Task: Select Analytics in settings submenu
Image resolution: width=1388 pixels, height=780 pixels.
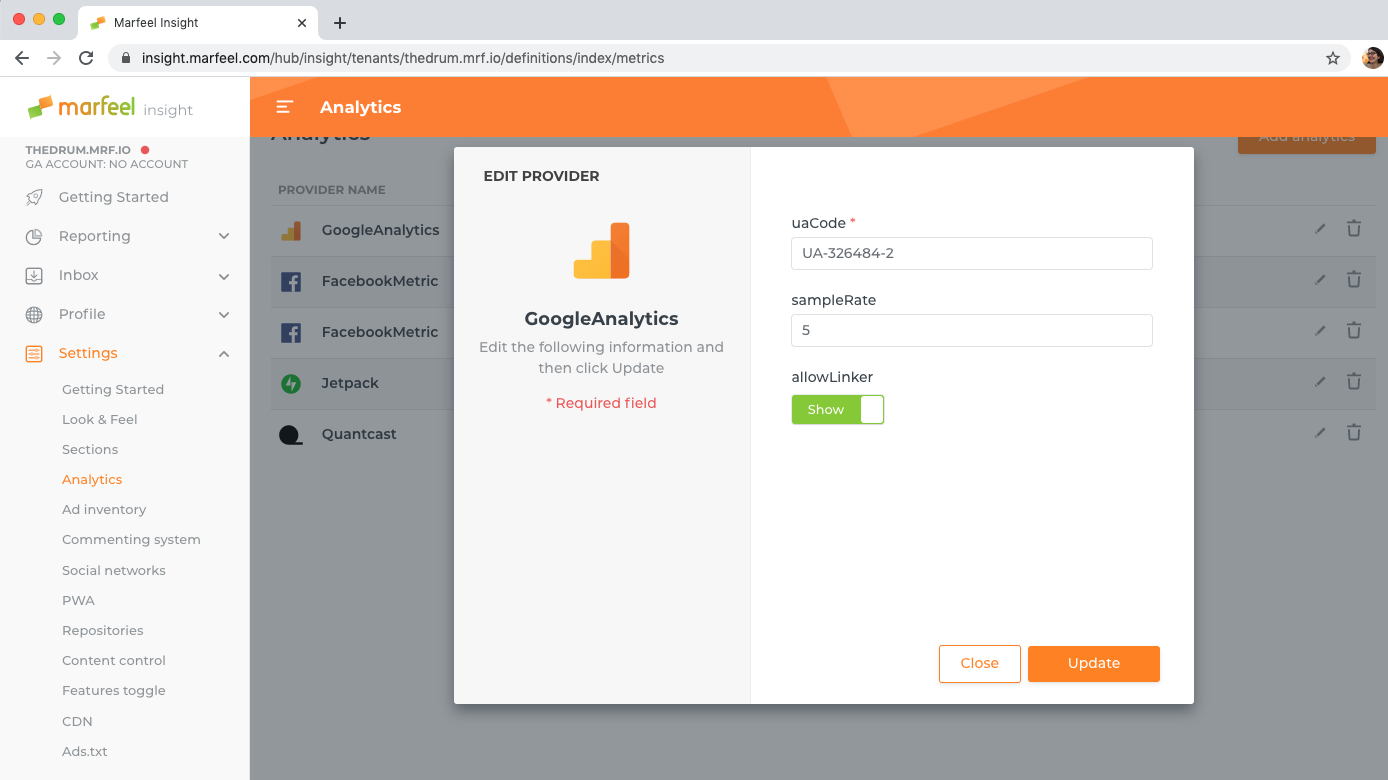Action: (x=92, y=479)
